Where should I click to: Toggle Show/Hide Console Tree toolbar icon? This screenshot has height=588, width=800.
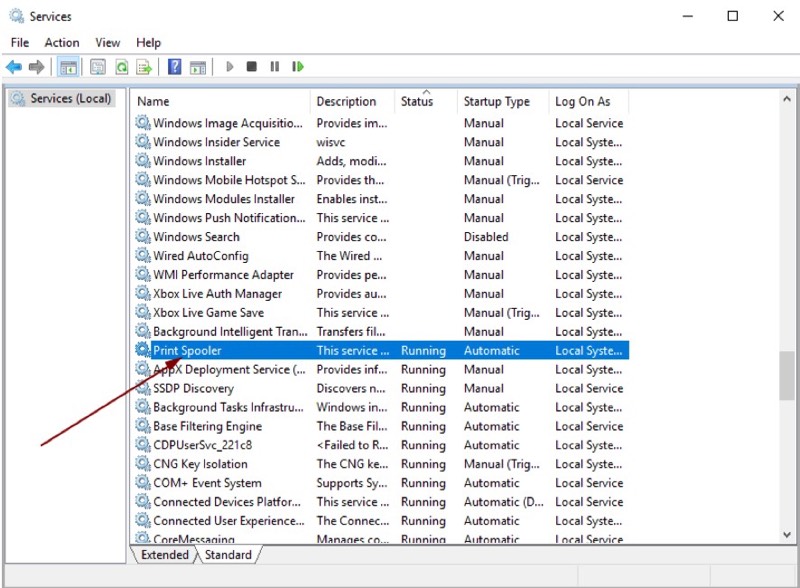pyautogui.click(x=68, y=67)
